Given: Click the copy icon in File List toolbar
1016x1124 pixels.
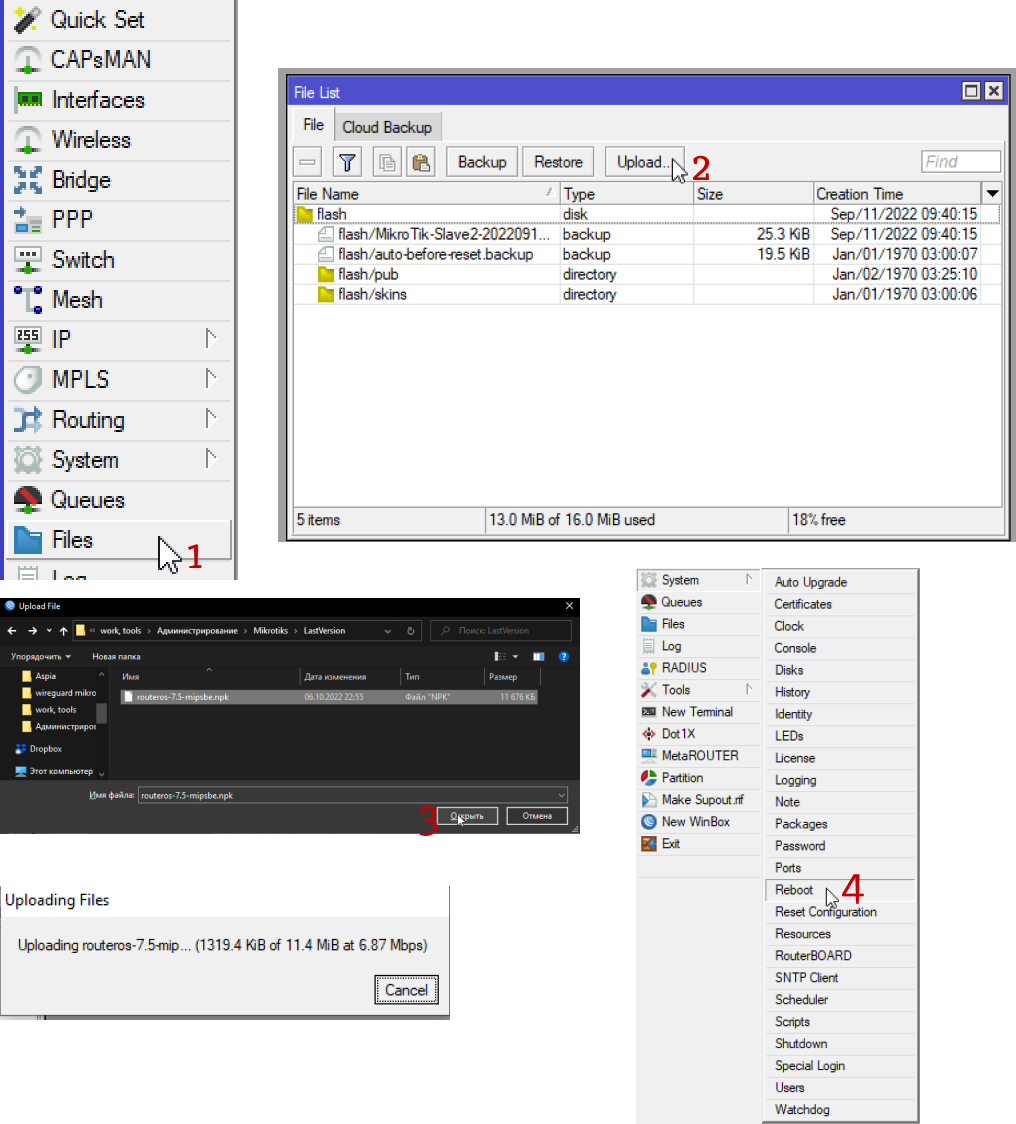Looking at the screenshot, I should click(x=387, y=162).
